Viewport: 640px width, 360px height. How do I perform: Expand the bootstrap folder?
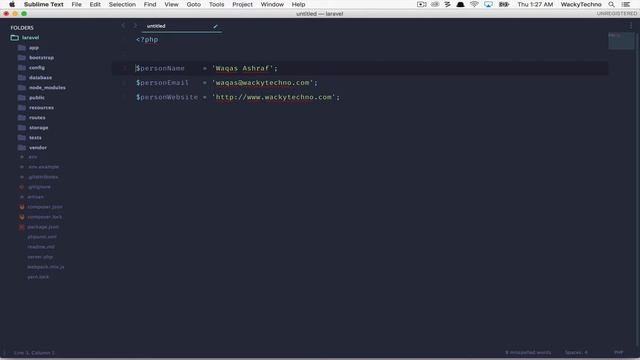click(x=41, y=58)
